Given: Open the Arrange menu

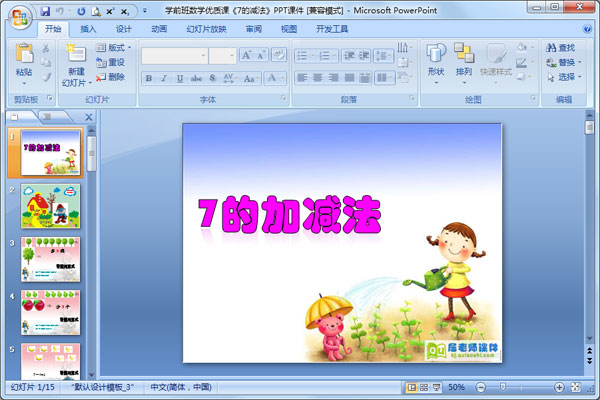Looking at the screenshot, I should coord(464,63).
